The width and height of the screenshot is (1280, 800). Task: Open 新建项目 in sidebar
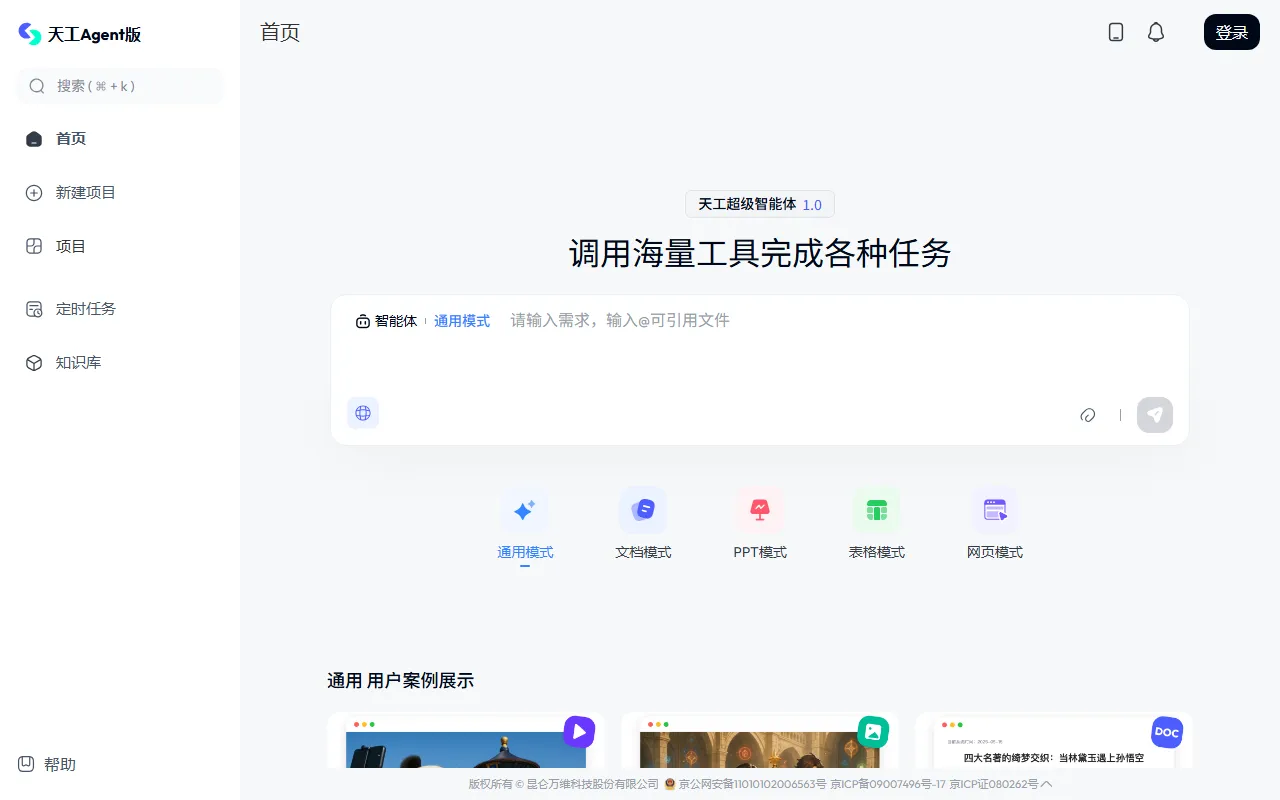pos(85,193)
